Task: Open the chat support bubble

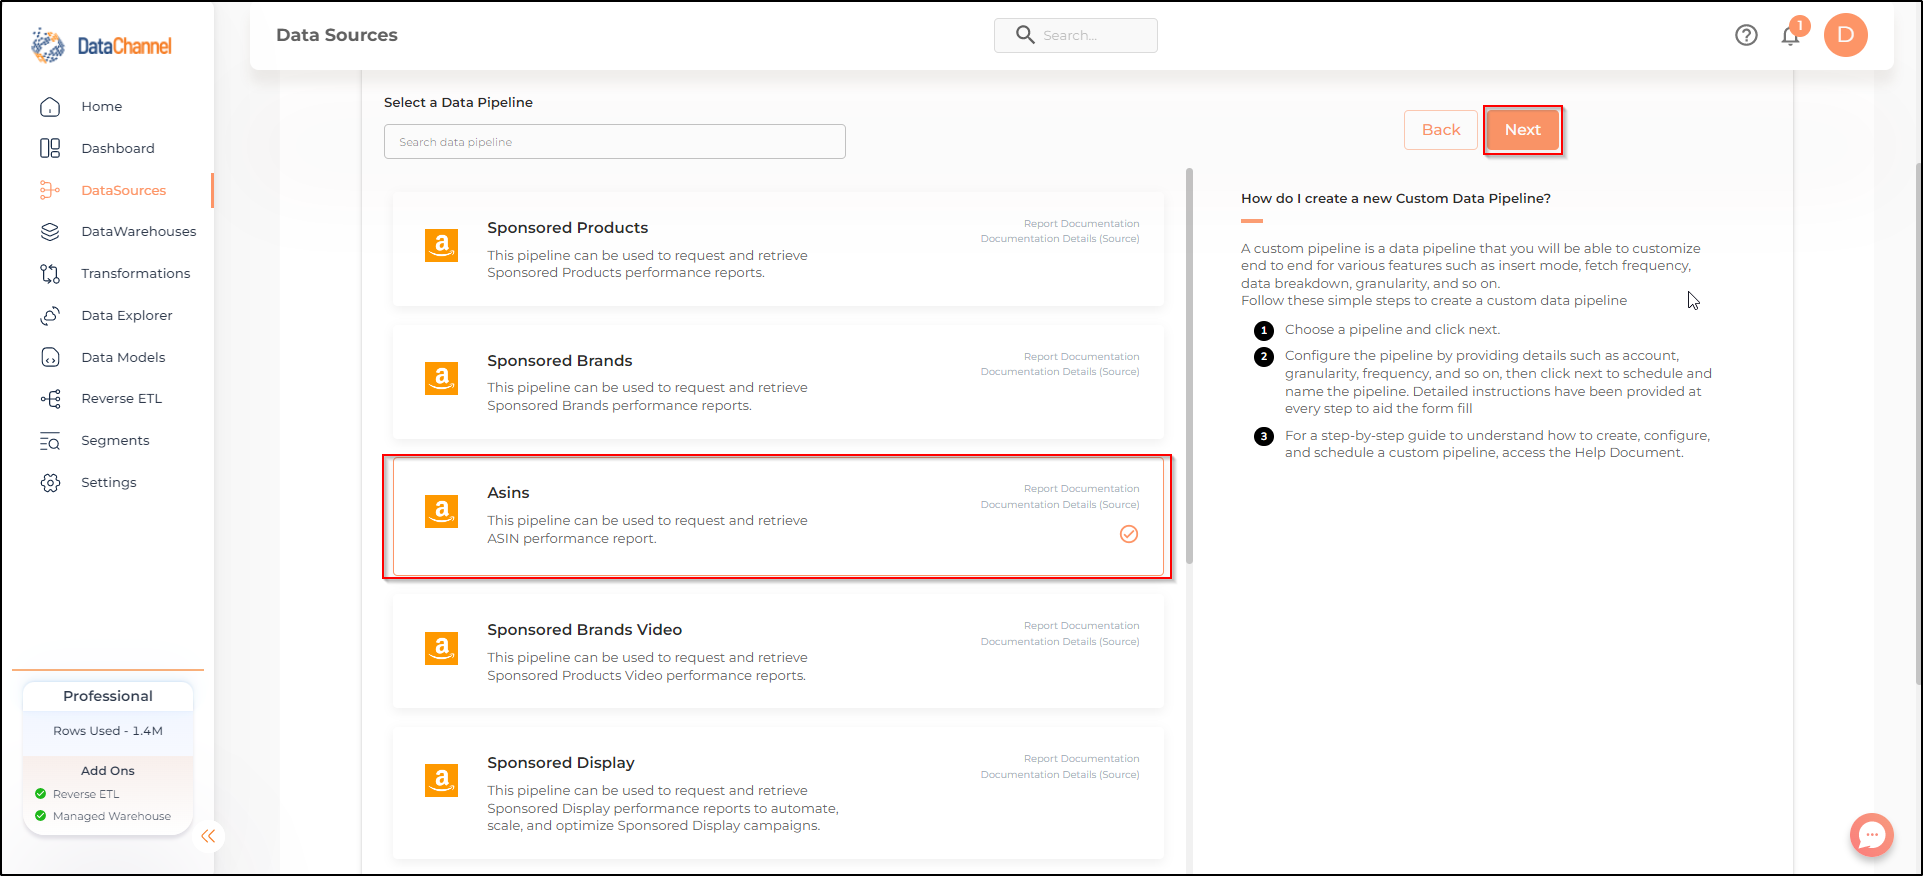Action: point(1871,834)
